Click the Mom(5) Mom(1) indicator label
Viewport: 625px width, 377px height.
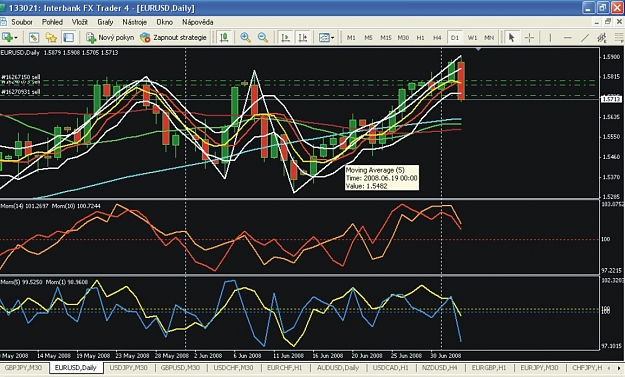[x=44, y=282]
